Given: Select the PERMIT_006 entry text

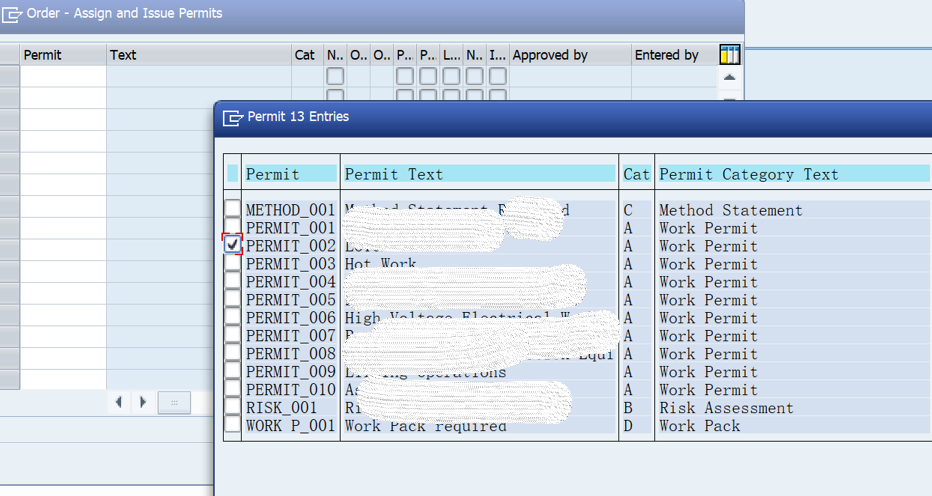Looking at the screenshot, I should [291, 318].
